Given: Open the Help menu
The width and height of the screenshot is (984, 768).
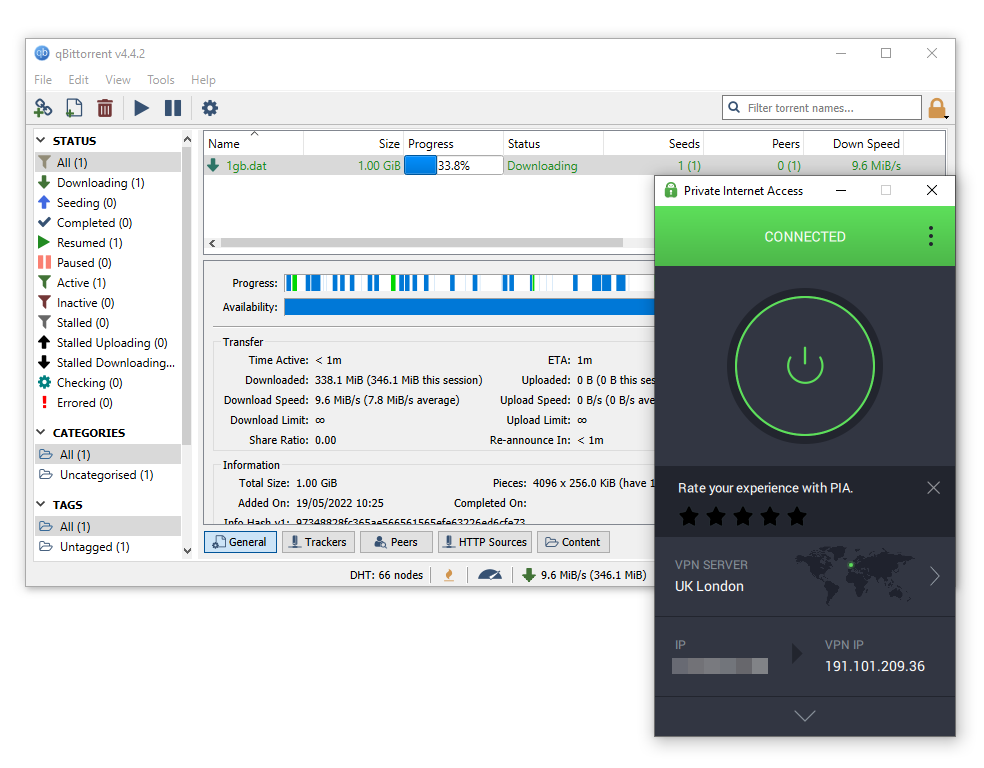Looking at the screenshot, I should (203, 80).
